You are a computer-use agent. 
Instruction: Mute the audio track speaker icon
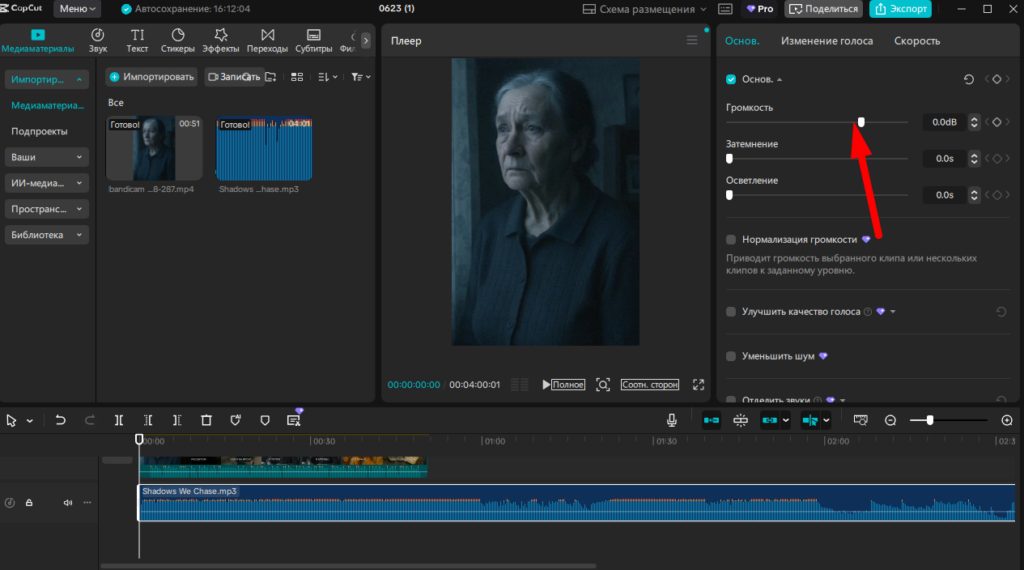click(67, 503)
